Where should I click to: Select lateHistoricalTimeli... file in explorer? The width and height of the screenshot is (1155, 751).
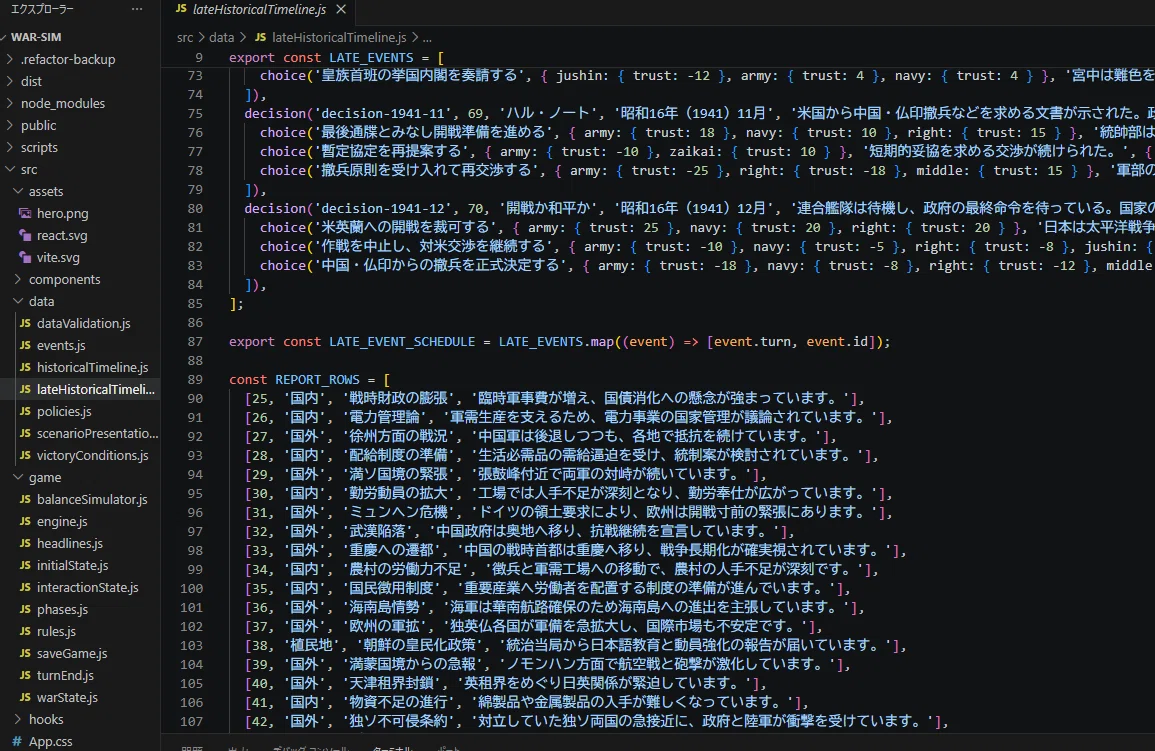click(x=96, y=389)
